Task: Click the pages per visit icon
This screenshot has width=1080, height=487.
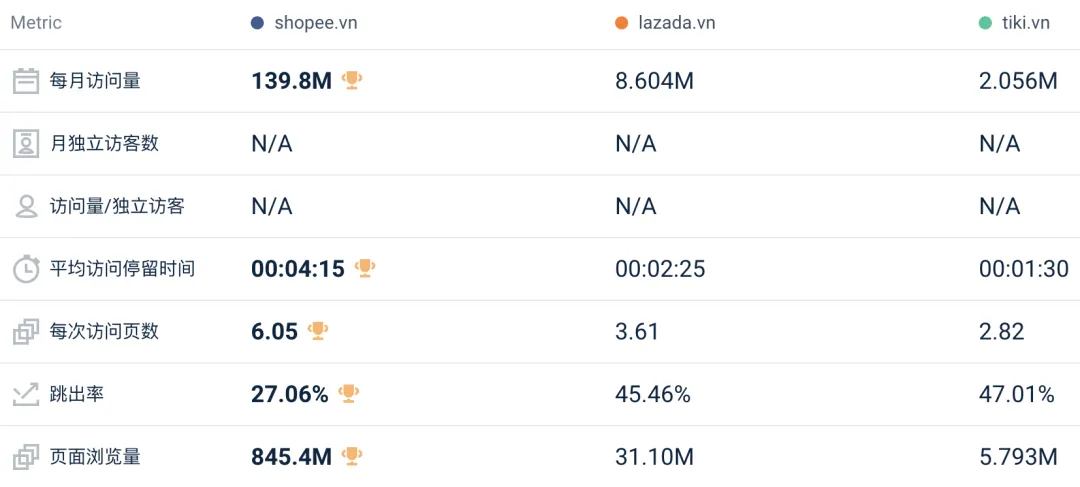Action: (26, 332)
